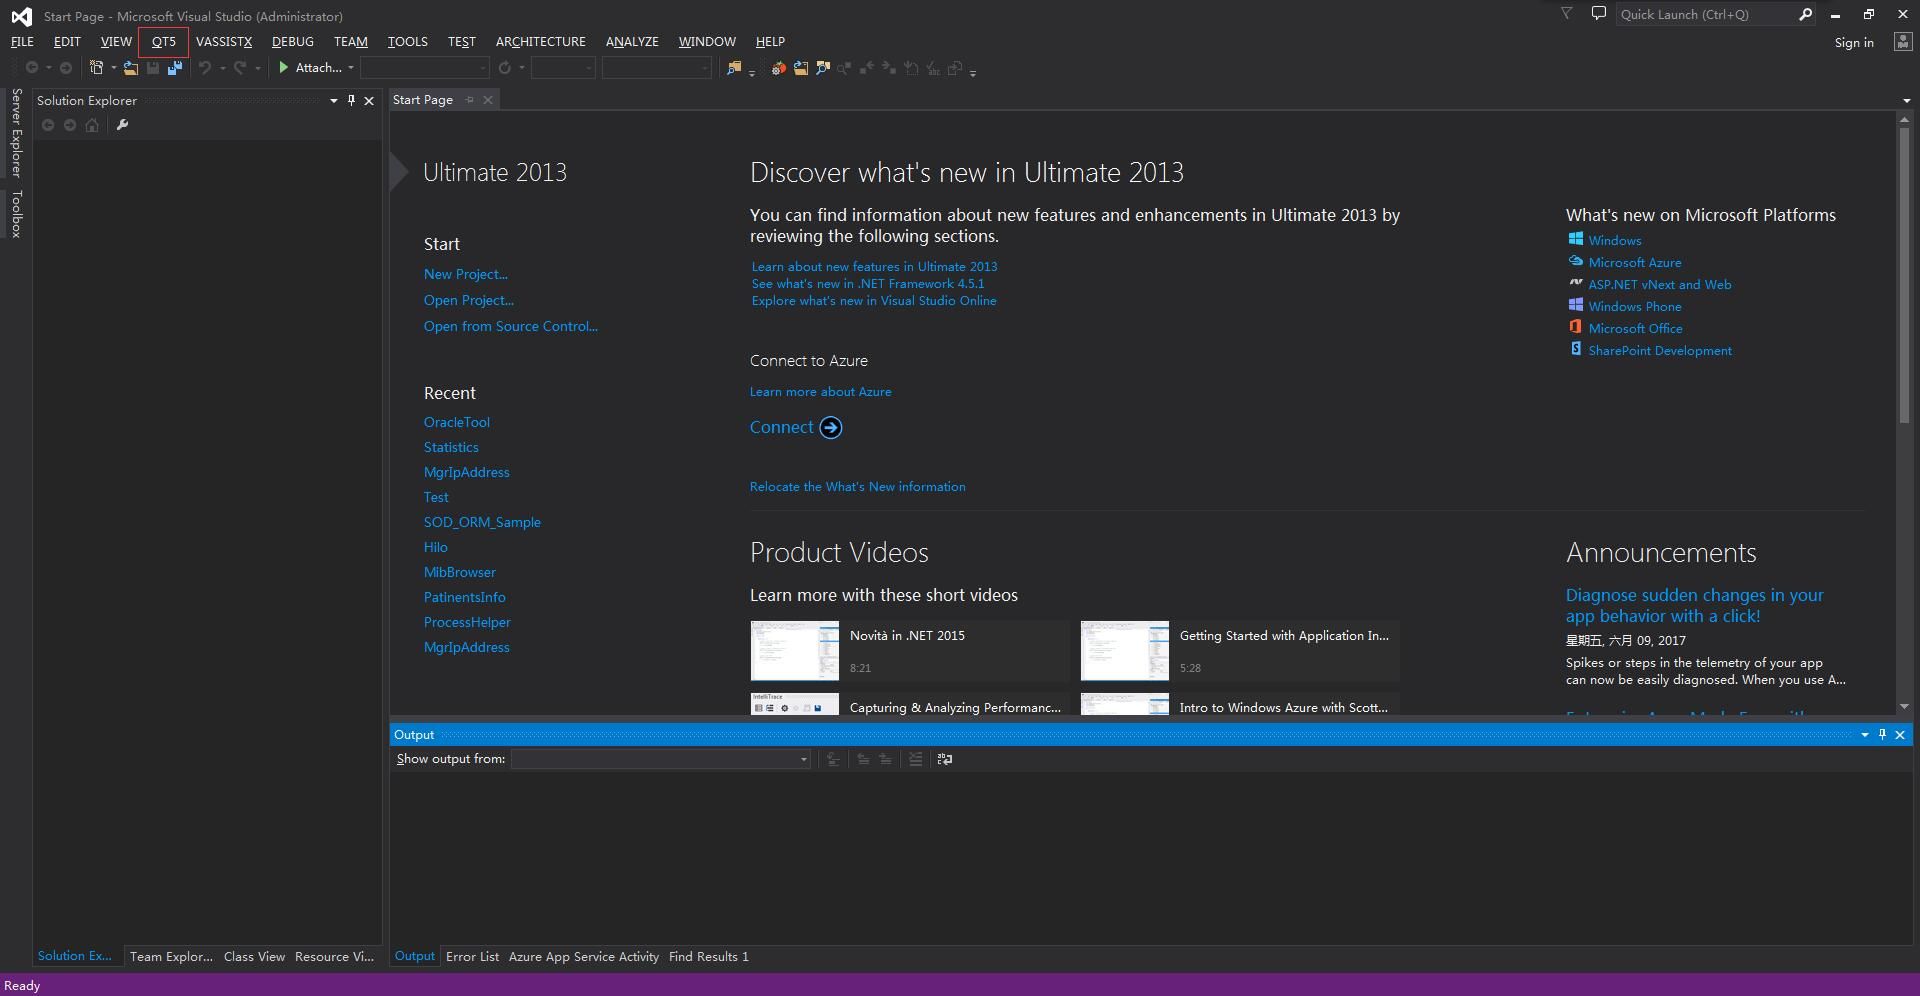The width and height of the screenshot is (1920, 996).
Task: Open the Undo history dropdown arrow
Action: (222, 68)
